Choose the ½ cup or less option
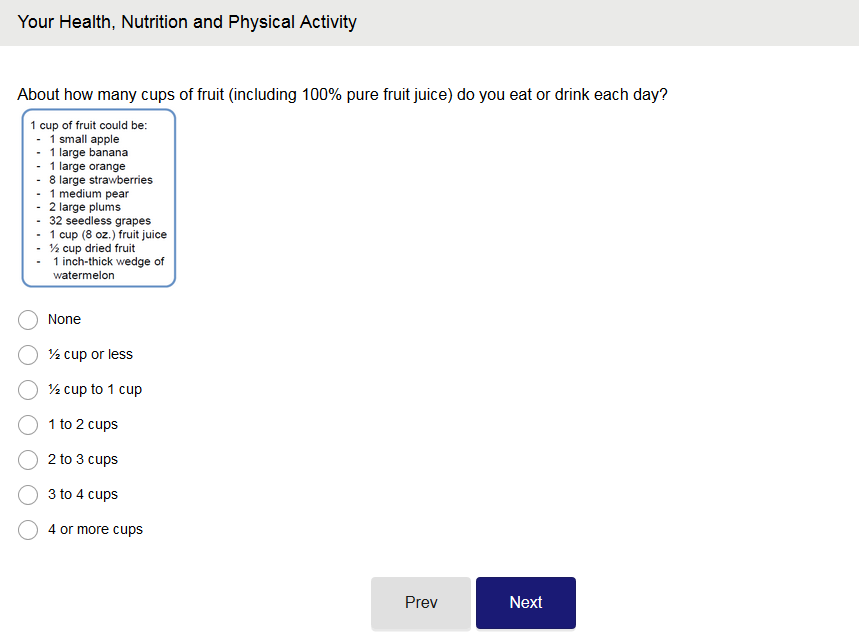Image resolution: width=859 pixels, height=643 pixels. (x=28, y=355)
